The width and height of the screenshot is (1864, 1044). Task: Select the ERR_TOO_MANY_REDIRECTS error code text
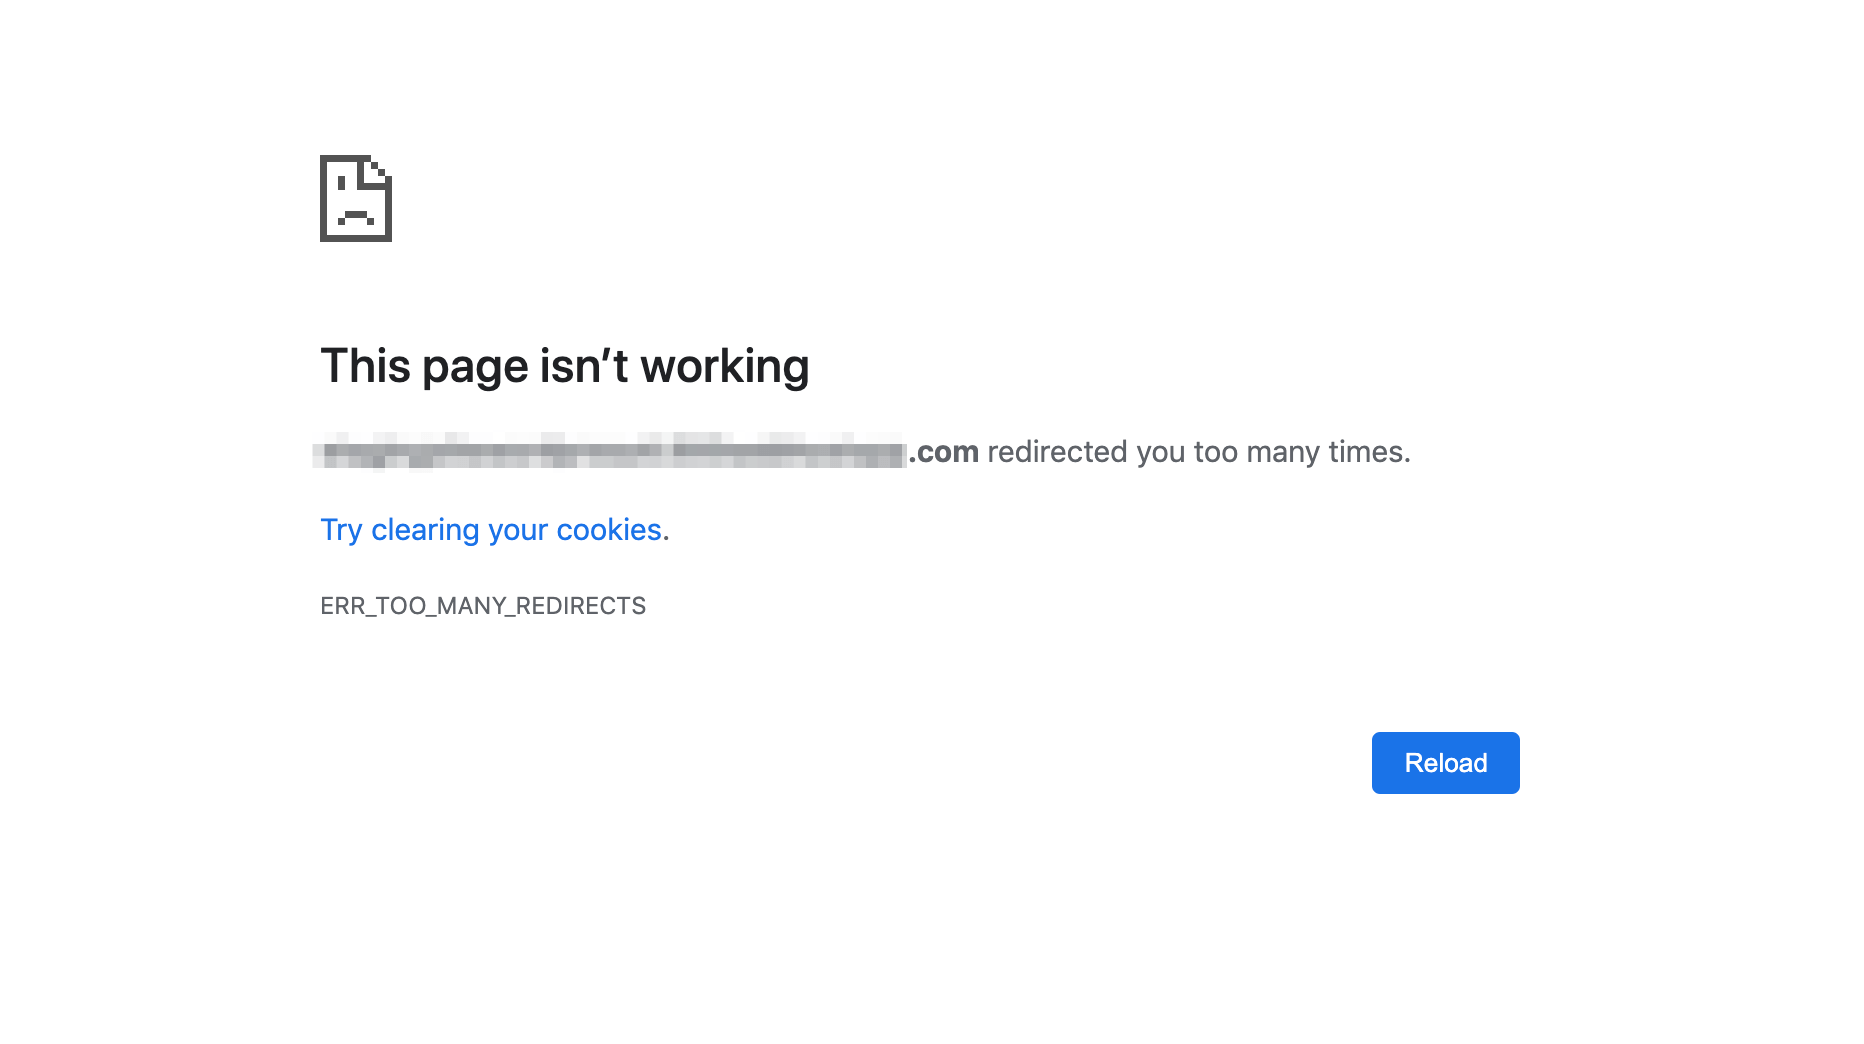(x=483, y=605)
